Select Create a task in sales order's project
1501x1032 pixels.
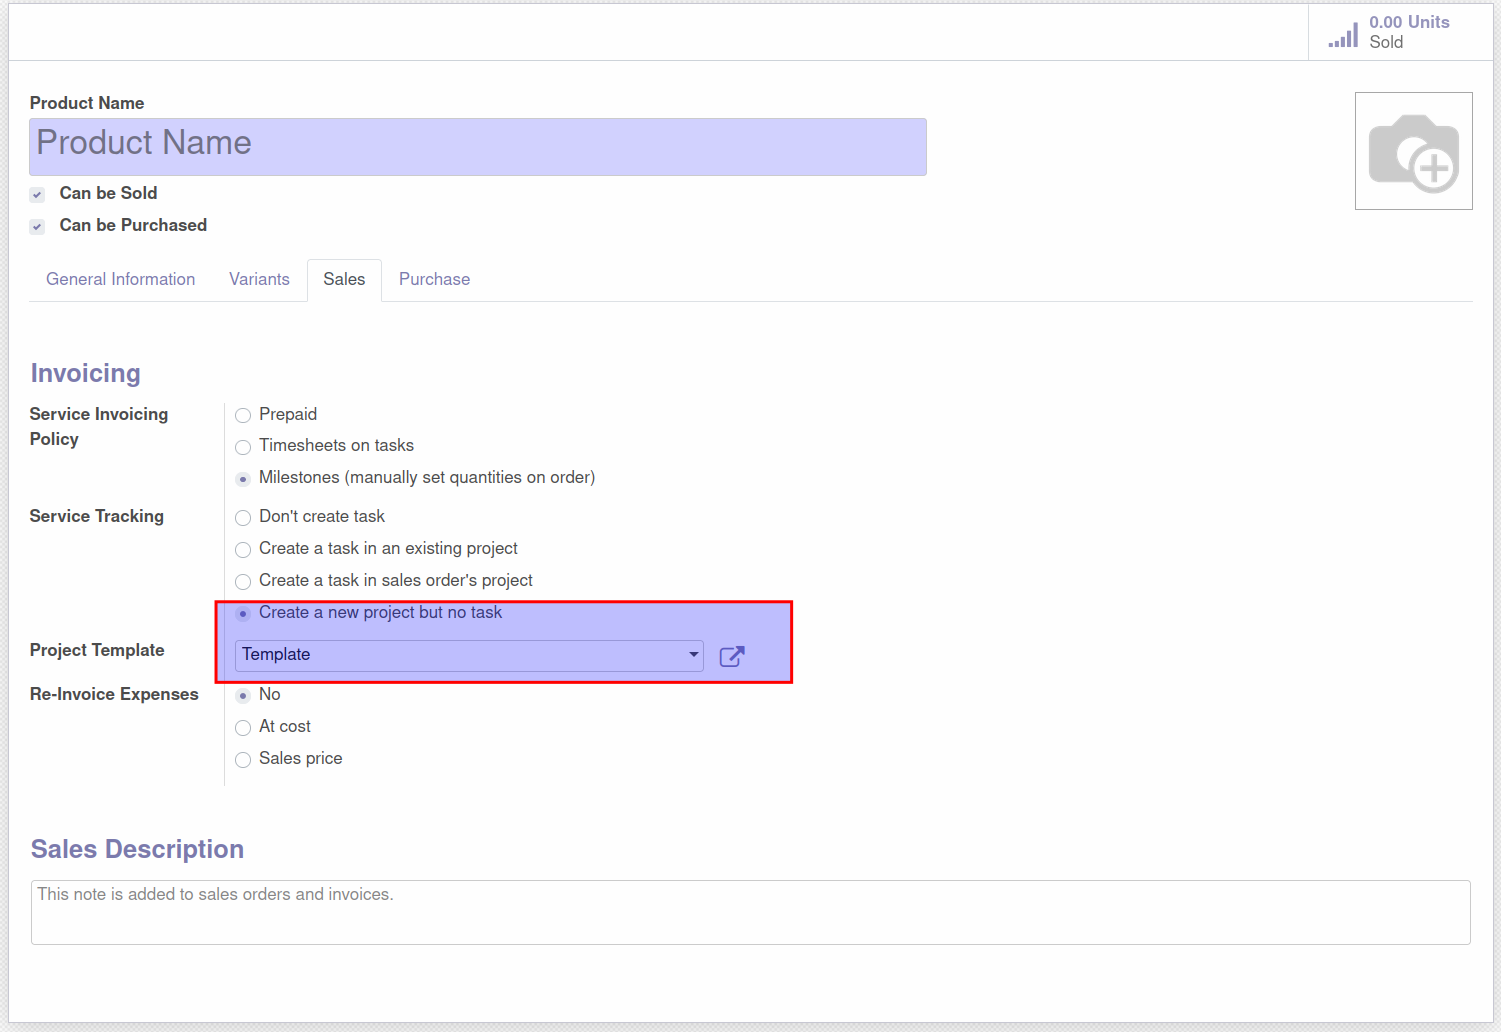click(x=243, y=582)
